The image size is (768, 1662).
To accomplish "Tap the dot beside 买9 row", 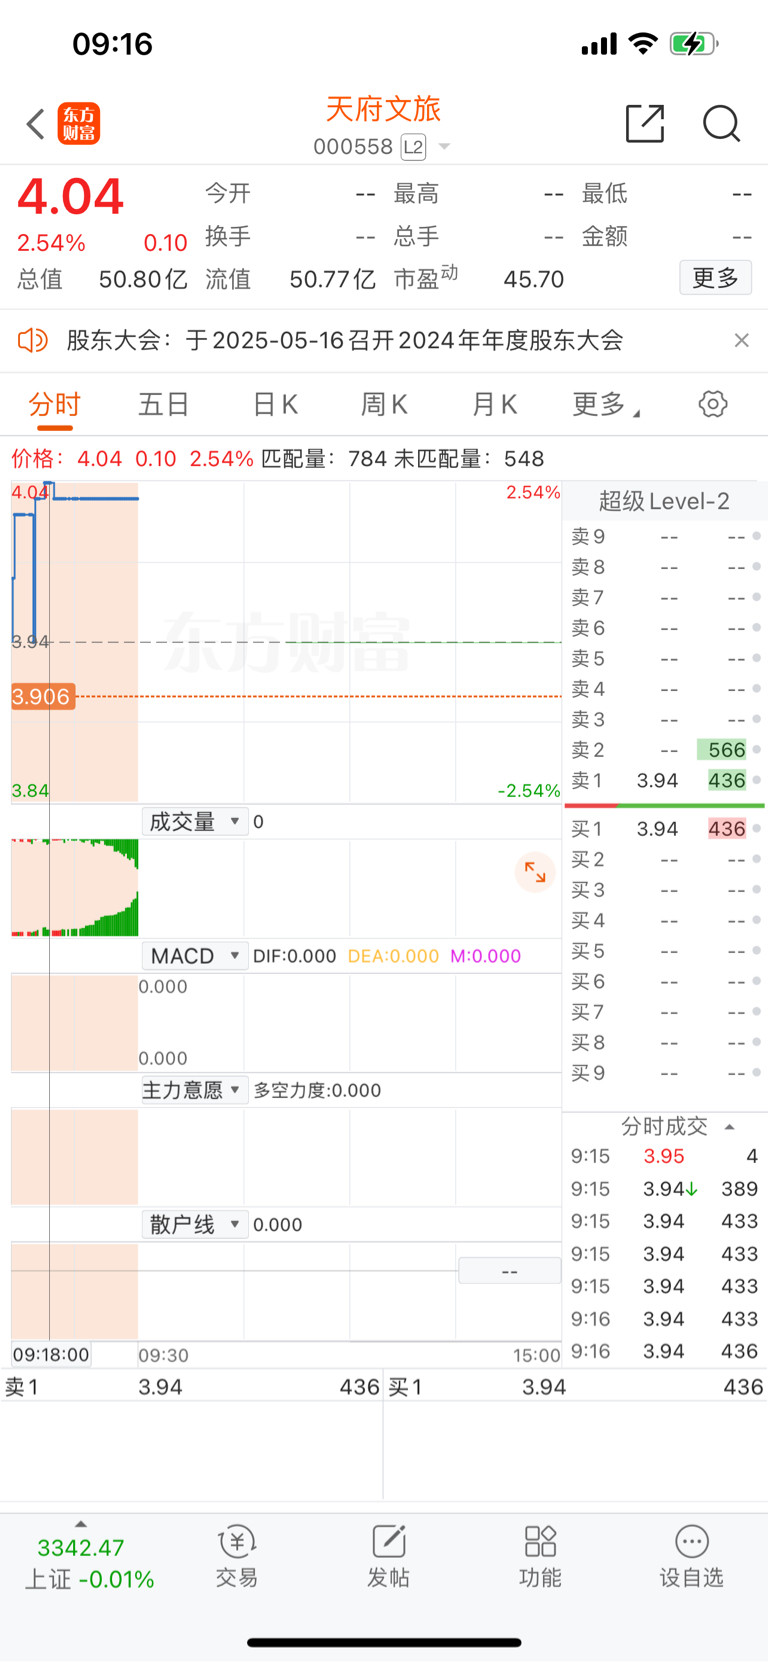I will (x=757, y=1073).
